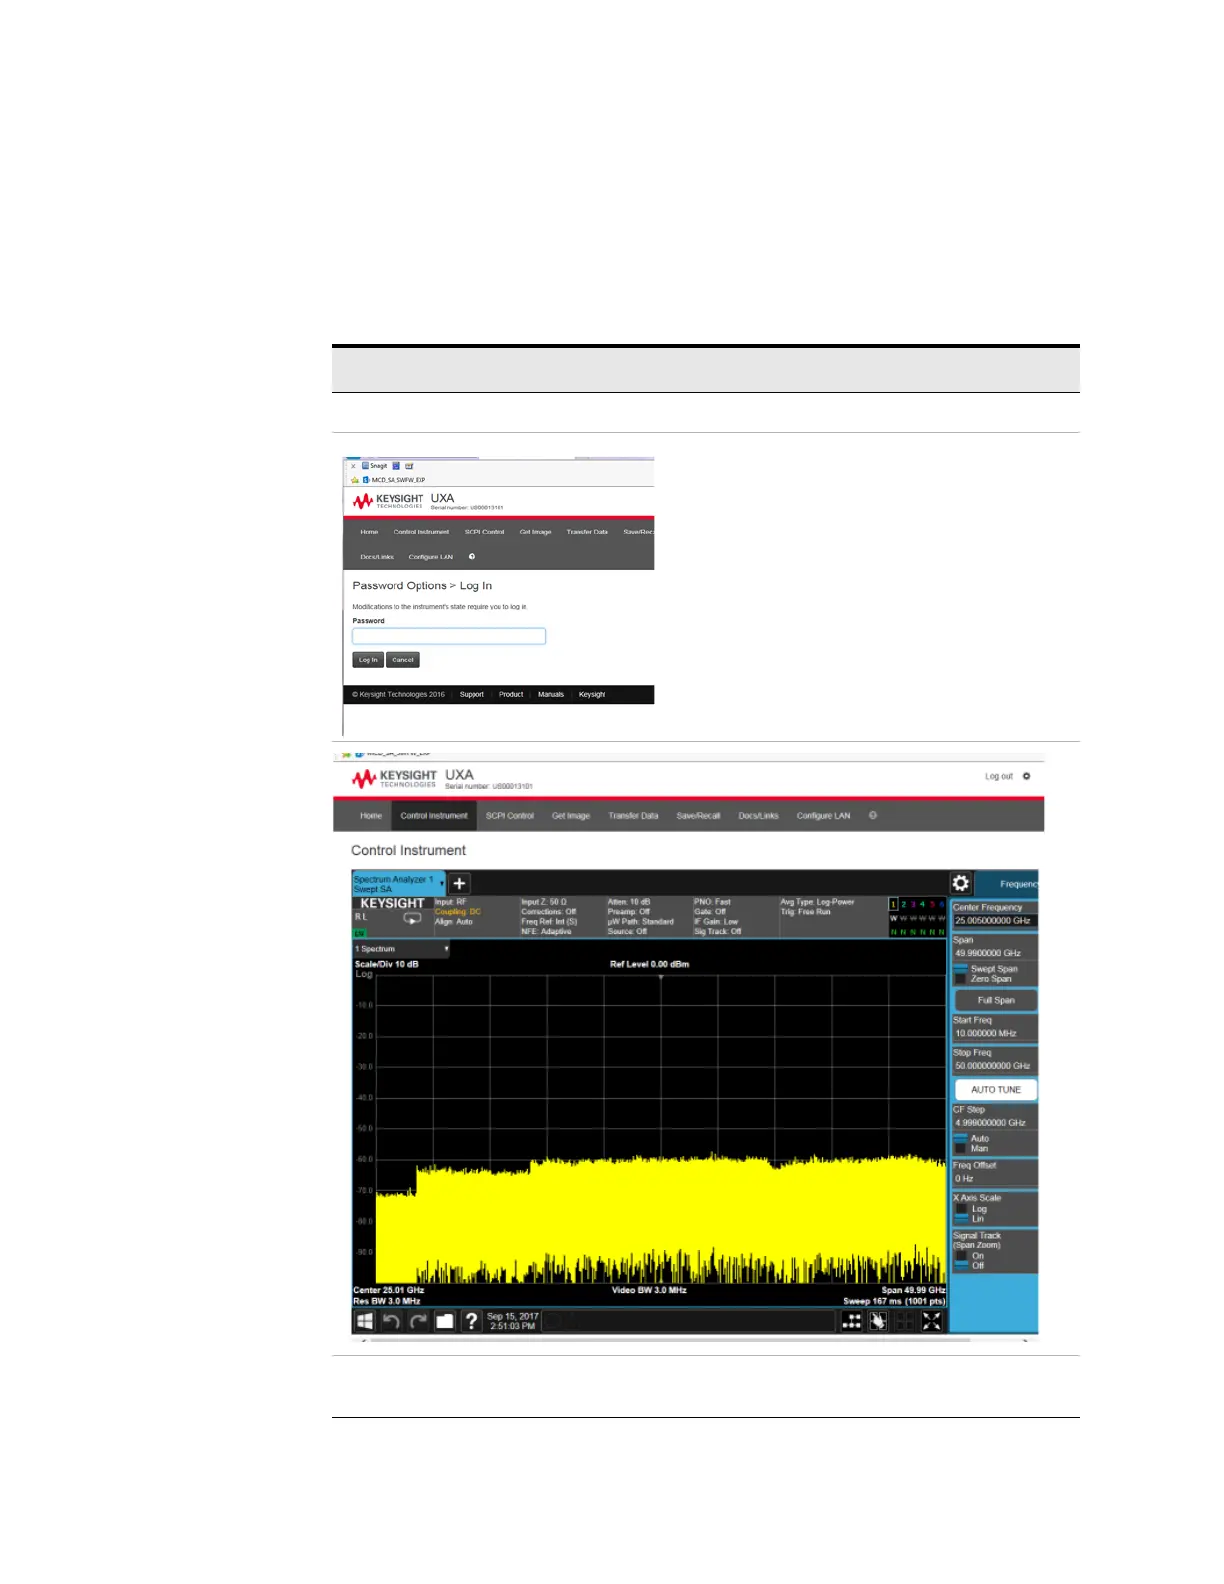Redo the action with the redo arrow
Screen dimensions: 1224x1584
[418, 1321]
